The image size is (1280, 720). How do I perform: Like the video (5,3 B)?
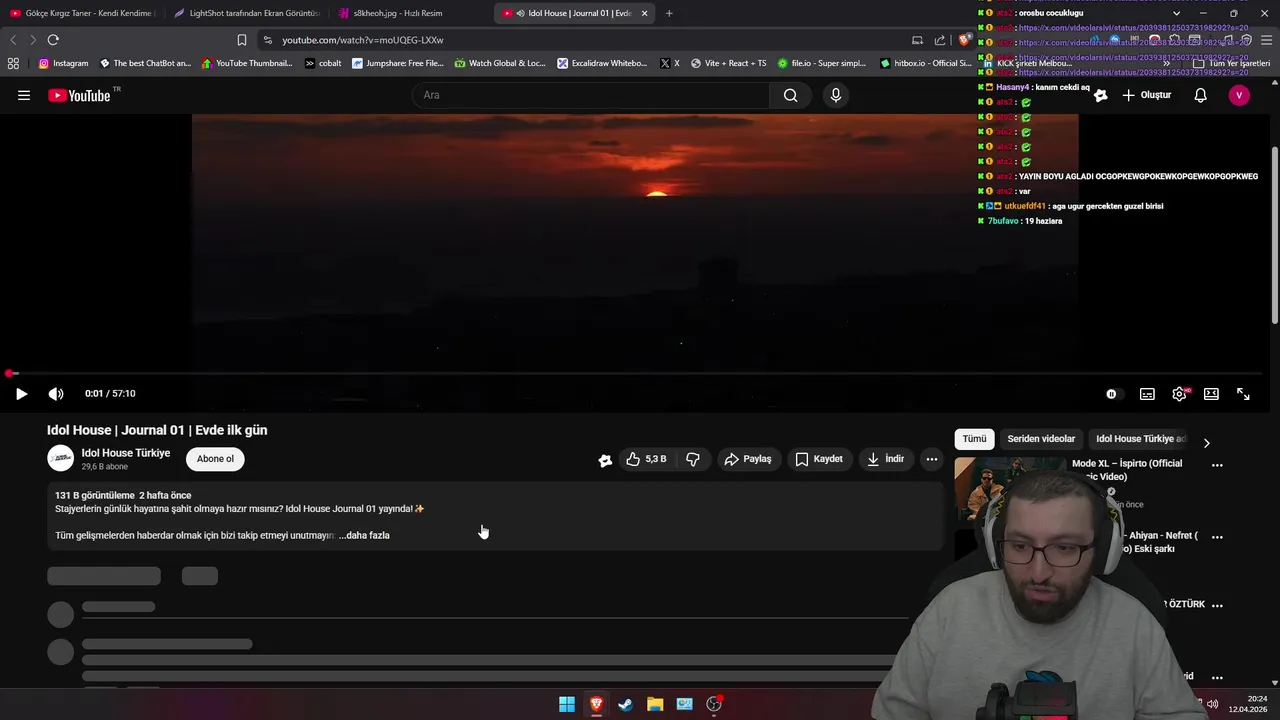646,459
